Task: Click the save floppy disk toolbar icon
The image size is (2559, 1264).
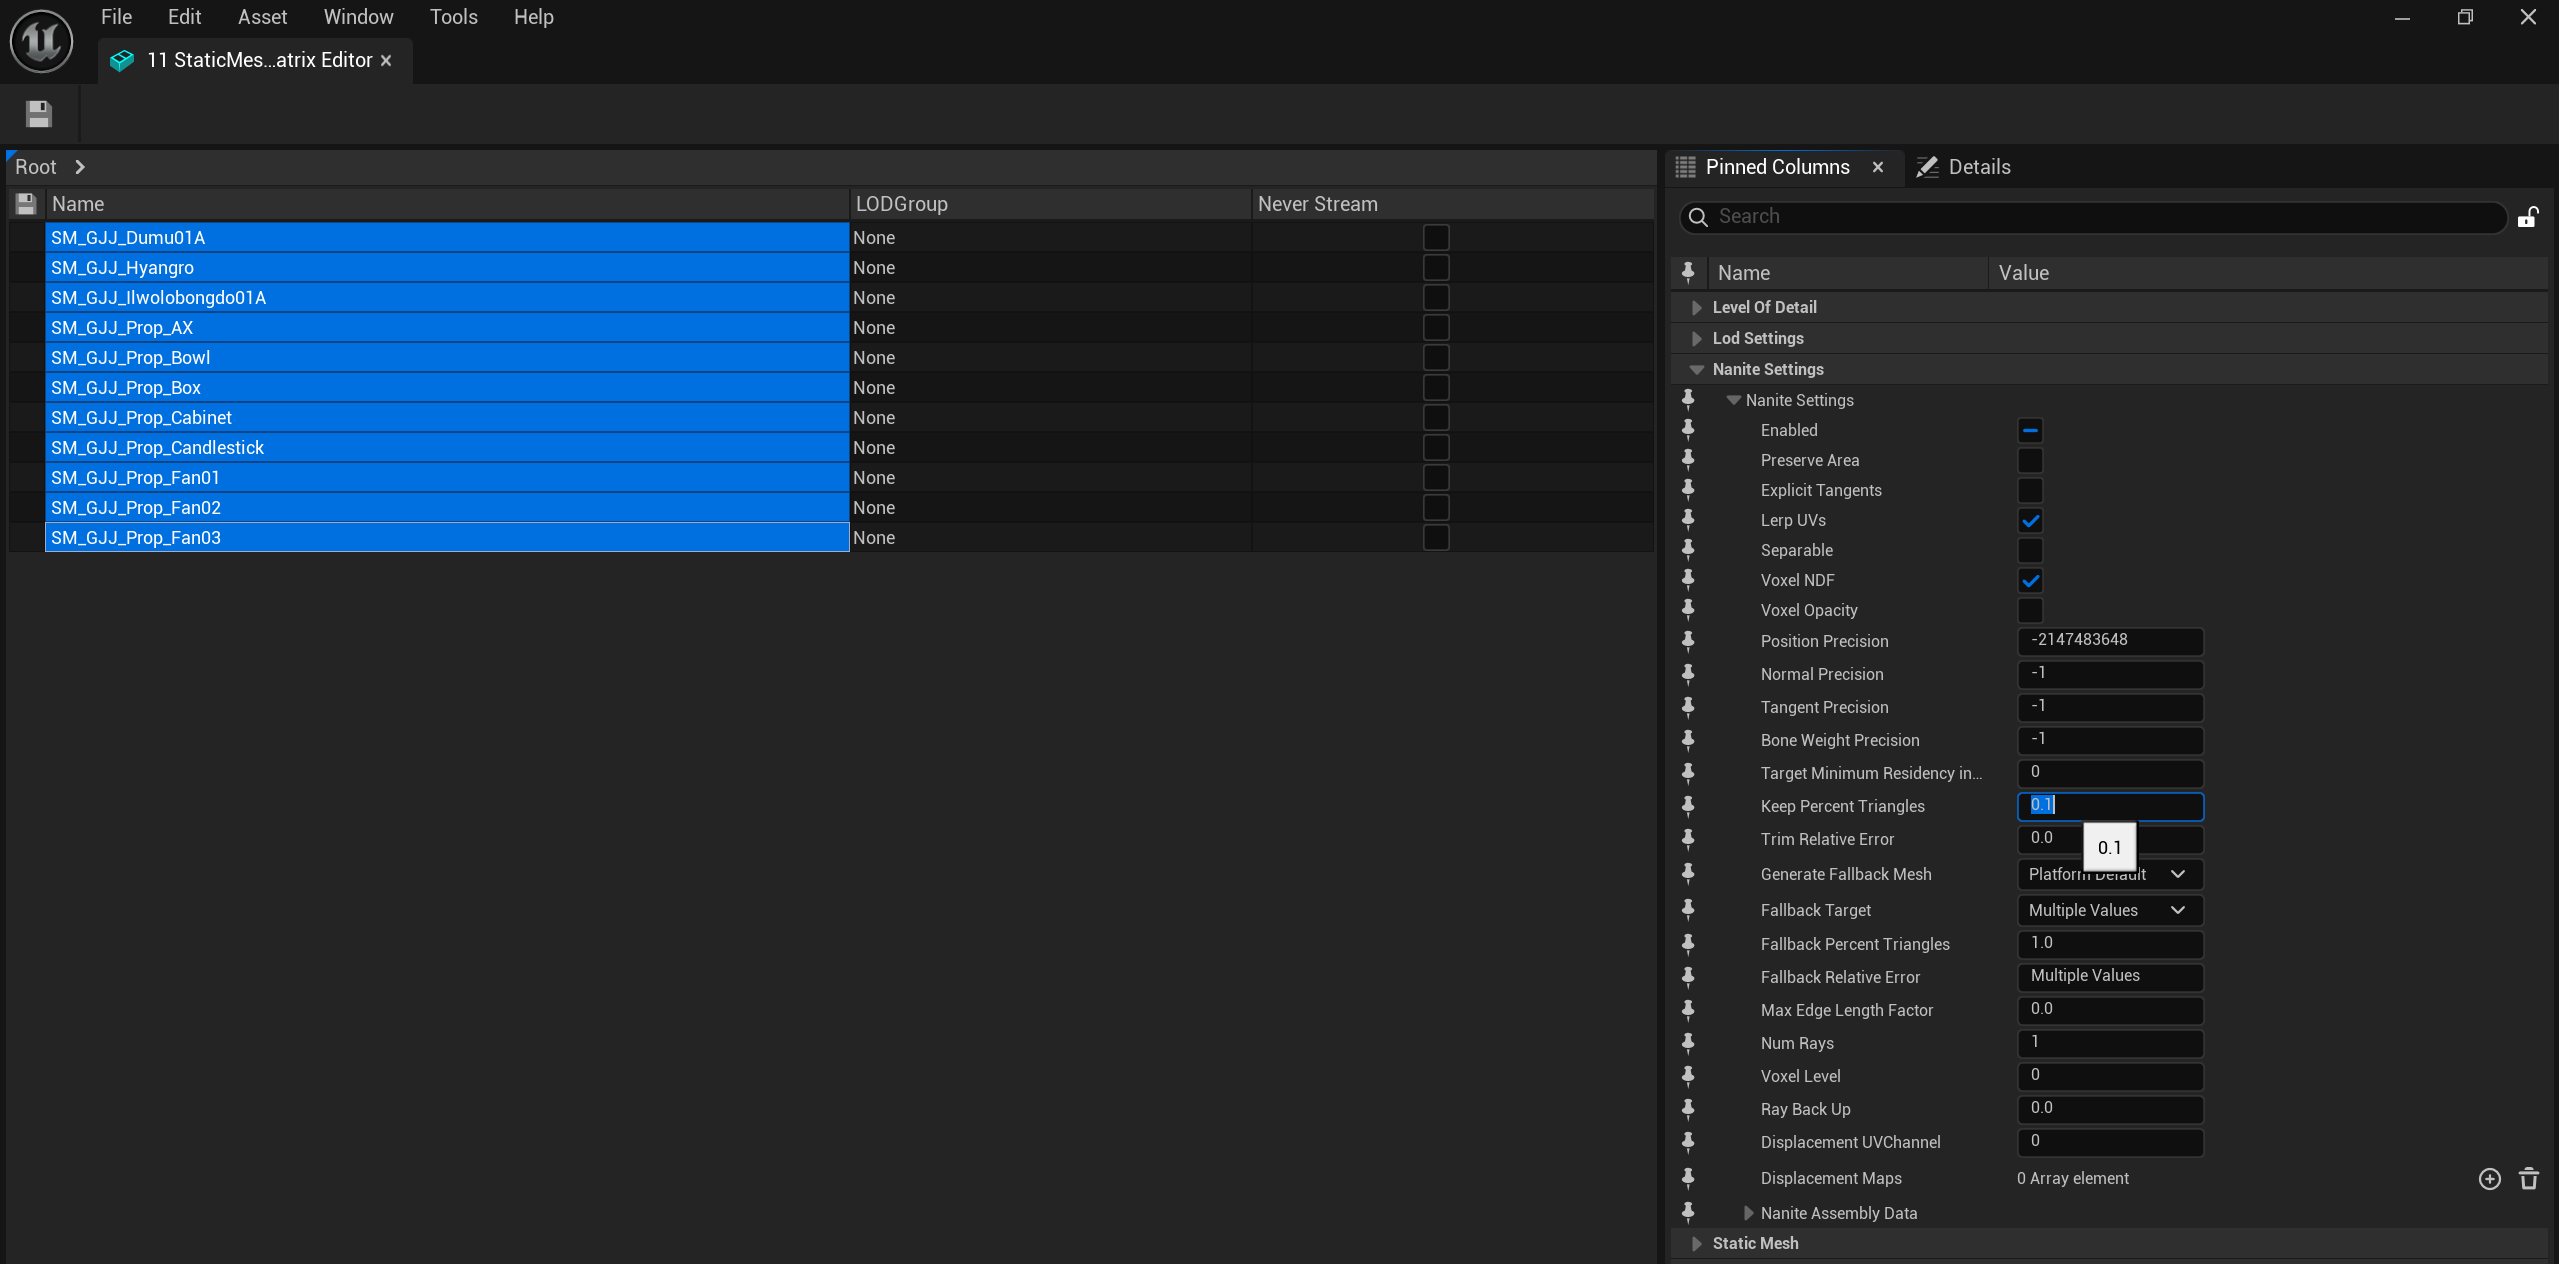Action: (38, 114)
